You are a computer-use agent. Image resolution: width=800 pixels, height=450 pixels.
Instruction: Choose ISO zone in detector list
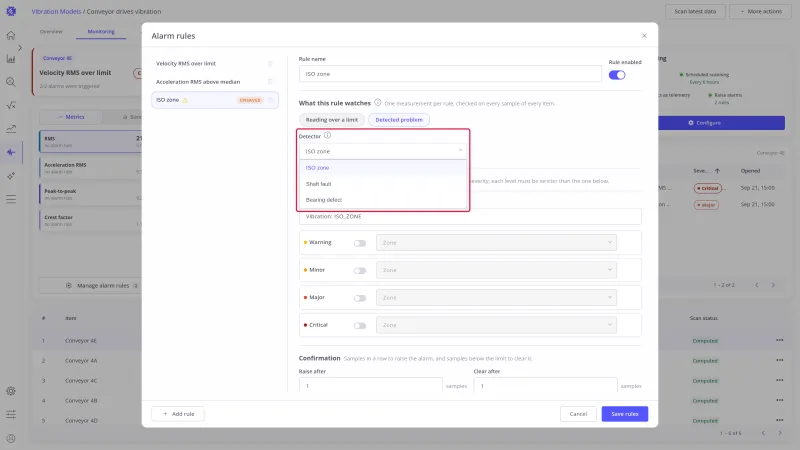click(383, 167)
